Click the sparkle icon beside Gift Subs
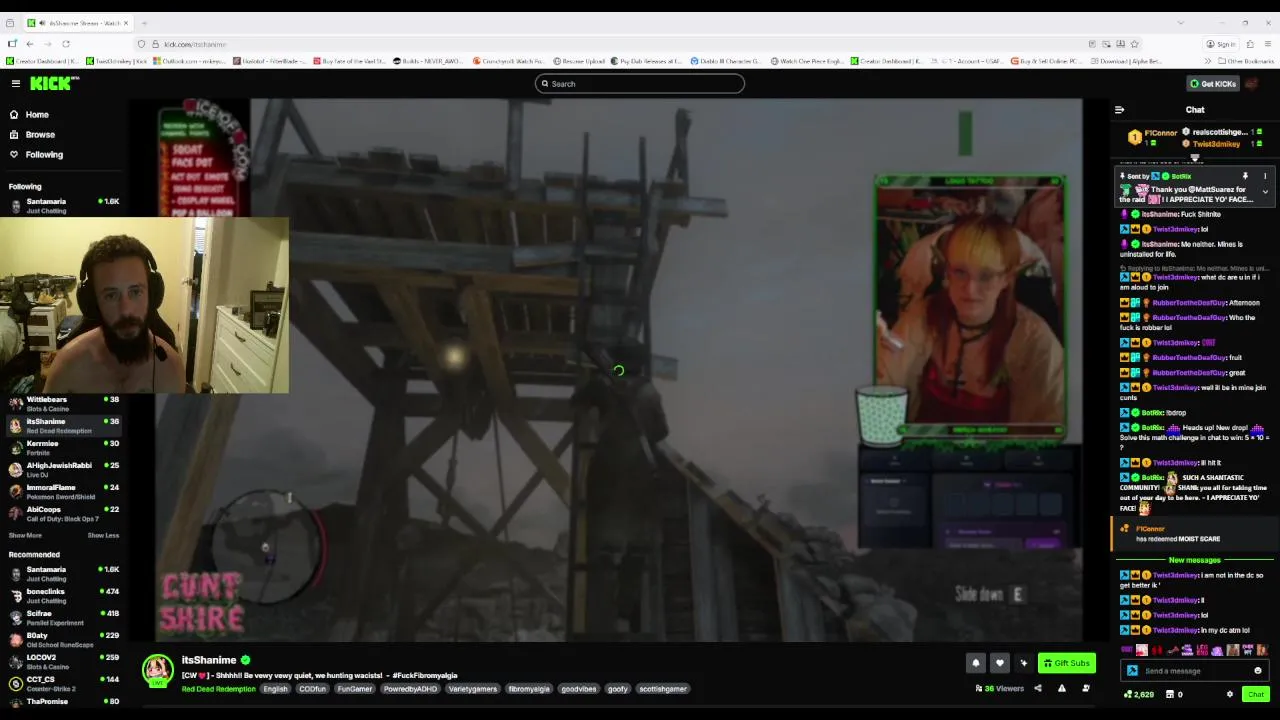Screen dimensions: 1280x720 [1023, 663]
